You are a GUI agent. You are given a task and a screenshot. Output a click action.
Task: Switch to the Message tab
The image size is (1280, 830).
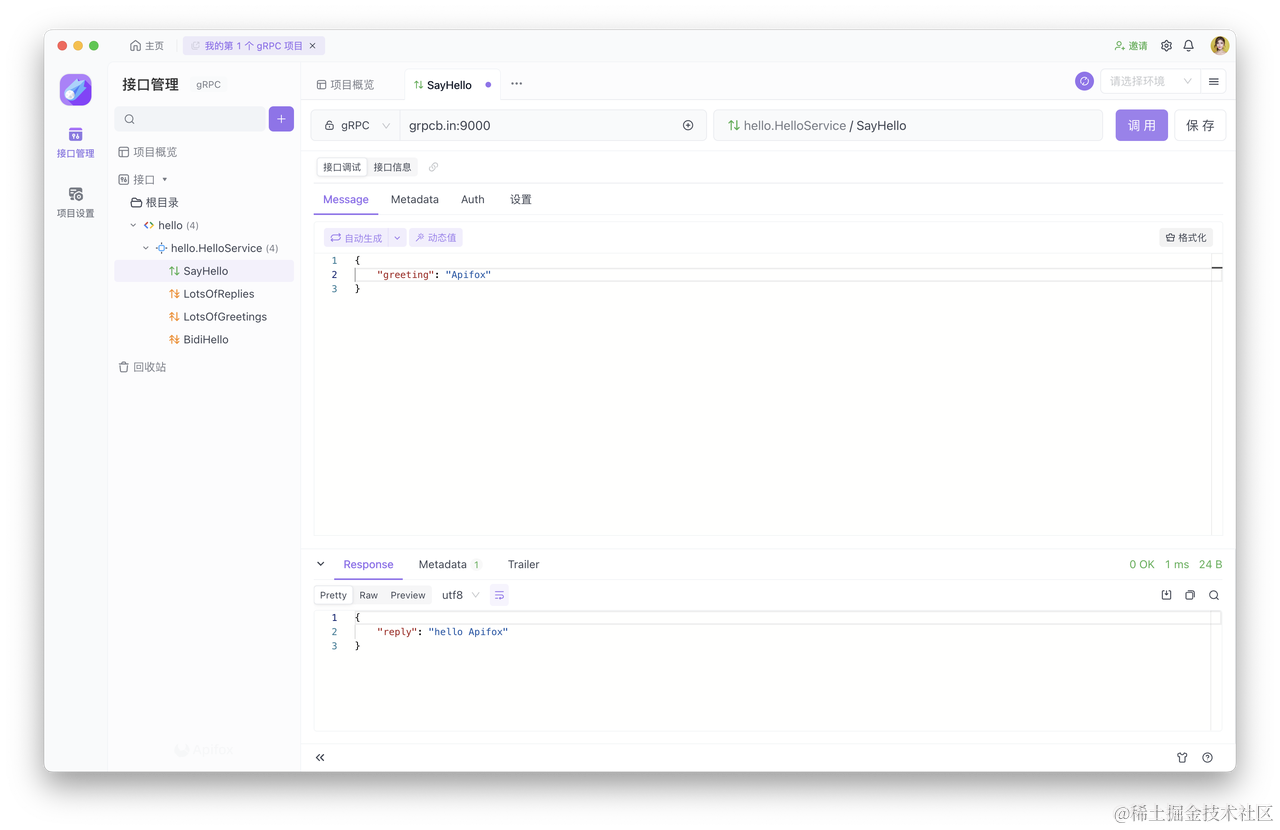point(346,200)
